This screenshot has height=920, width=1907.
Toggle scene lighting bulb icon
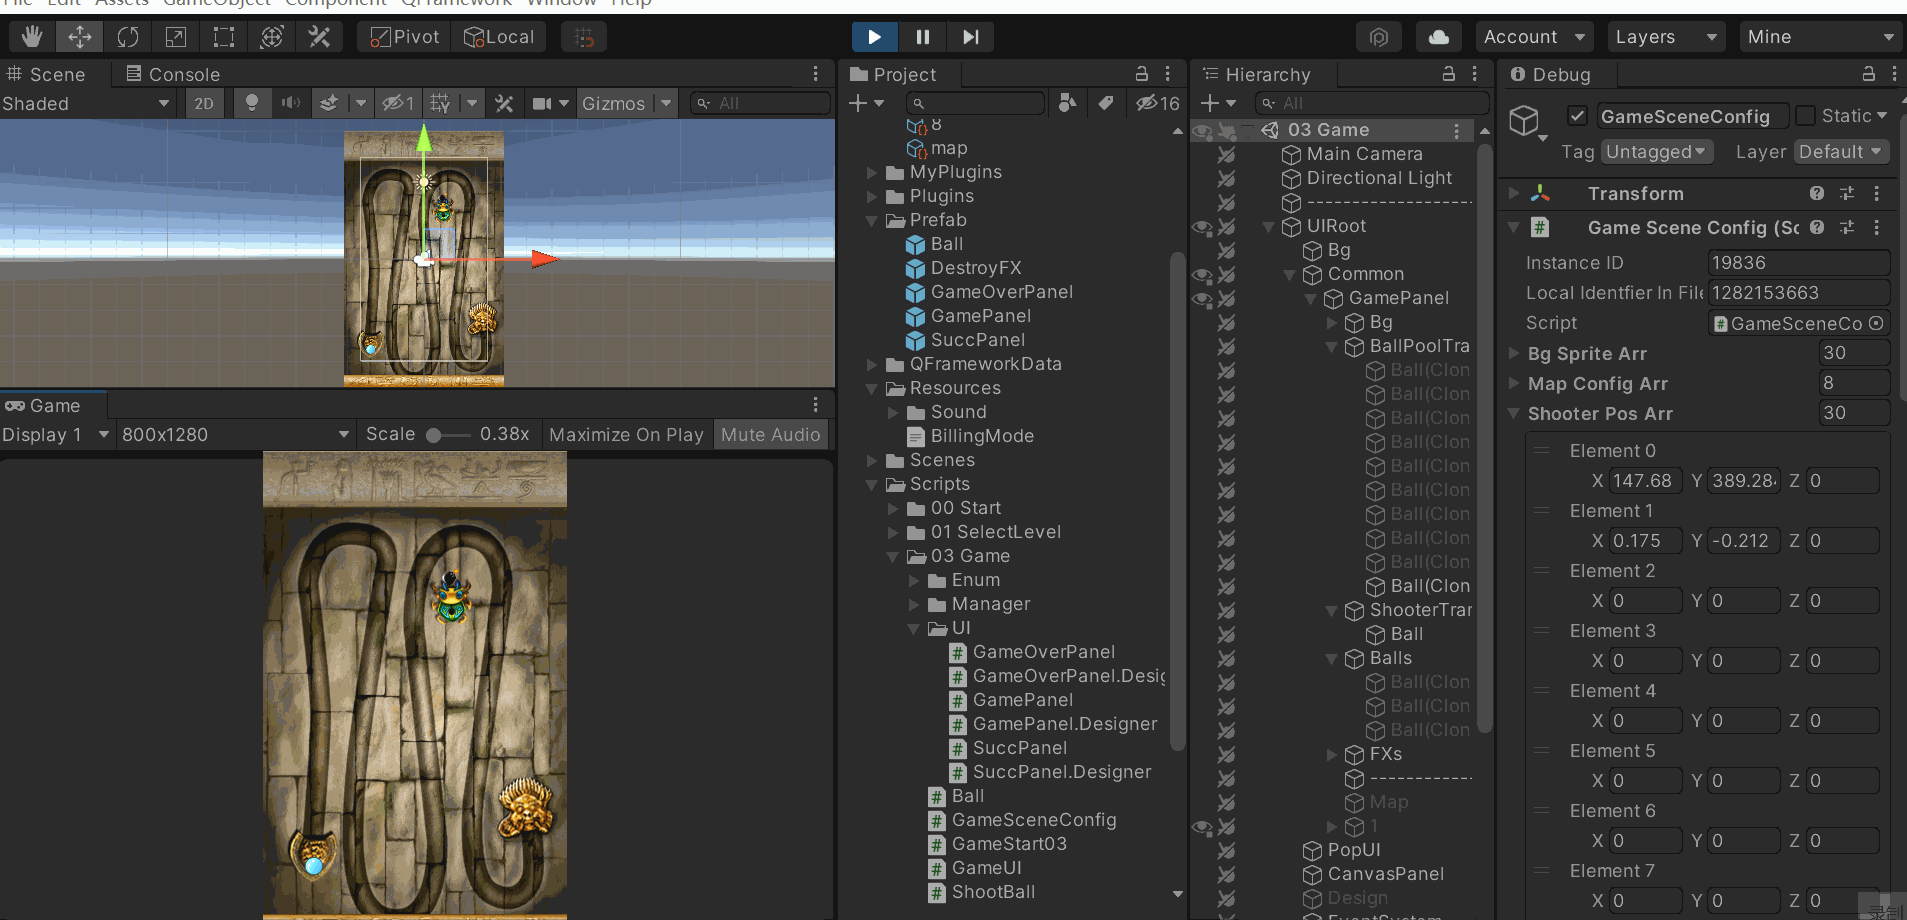(x=252, y=103)
